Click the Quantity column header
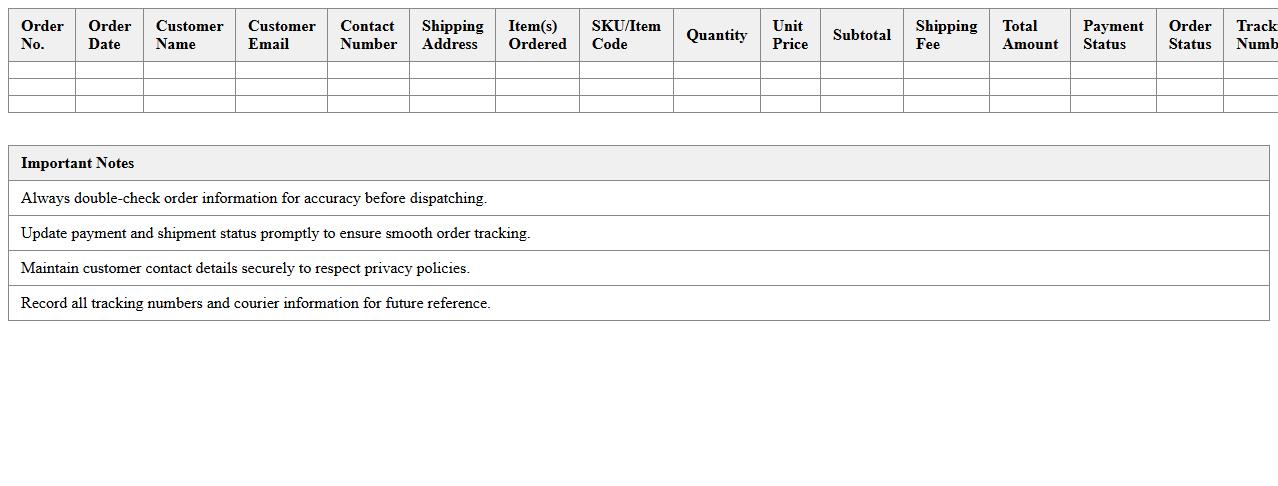1278x486 pixels. (x=716, y=35)
